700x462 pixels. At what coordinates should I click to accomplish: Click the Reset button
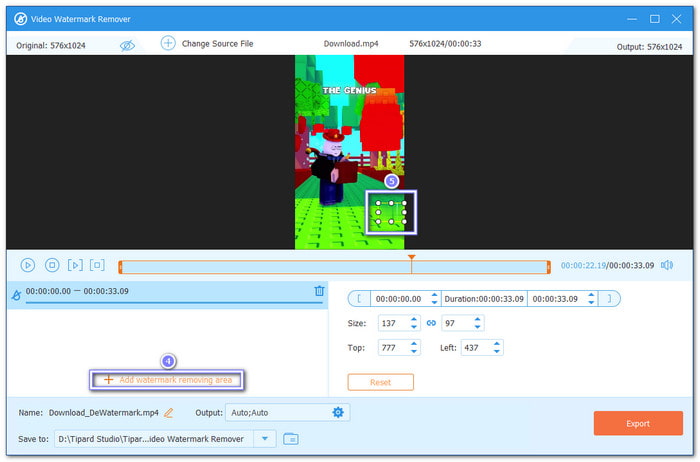pyautogui.click(x=380, y=383)
